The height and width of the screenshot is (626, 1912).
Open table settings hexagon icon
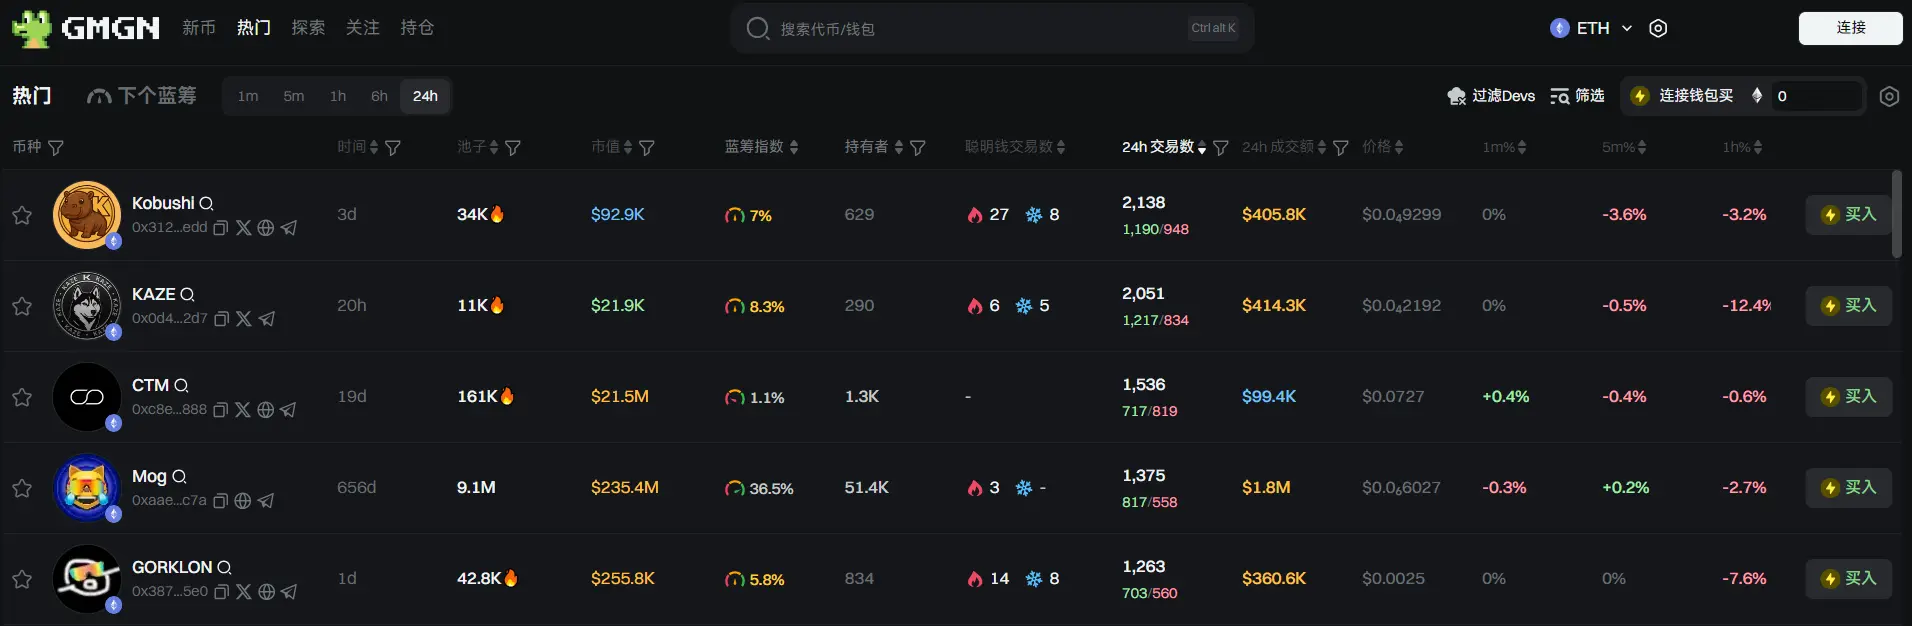[1889, 96]
